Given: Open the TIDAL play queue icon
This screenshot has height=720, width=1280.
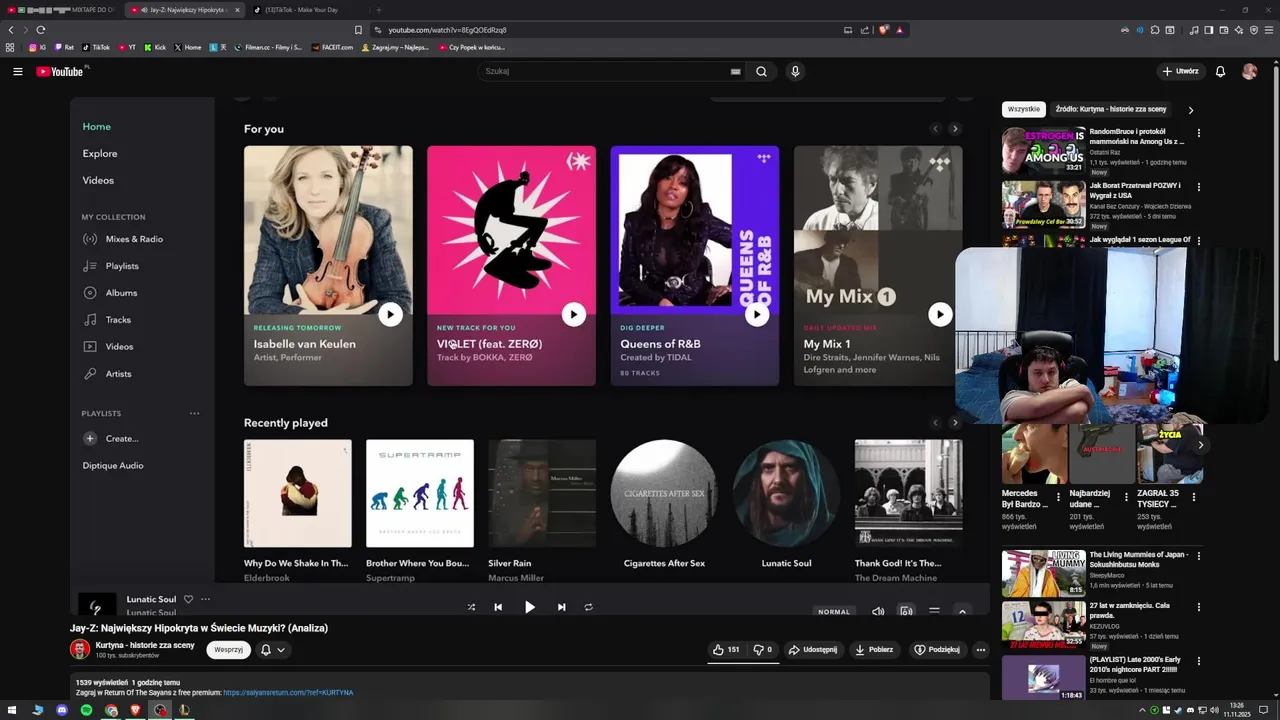Looking at the screenshot, I should 934,610.
